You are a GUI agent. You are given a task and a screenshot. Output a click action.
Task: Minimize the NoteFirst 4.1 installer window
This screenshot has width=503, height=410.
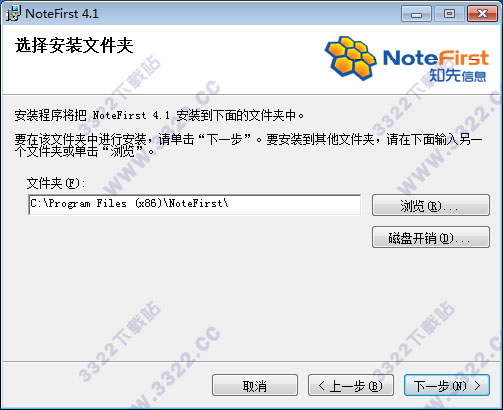(x=416, y=14)
